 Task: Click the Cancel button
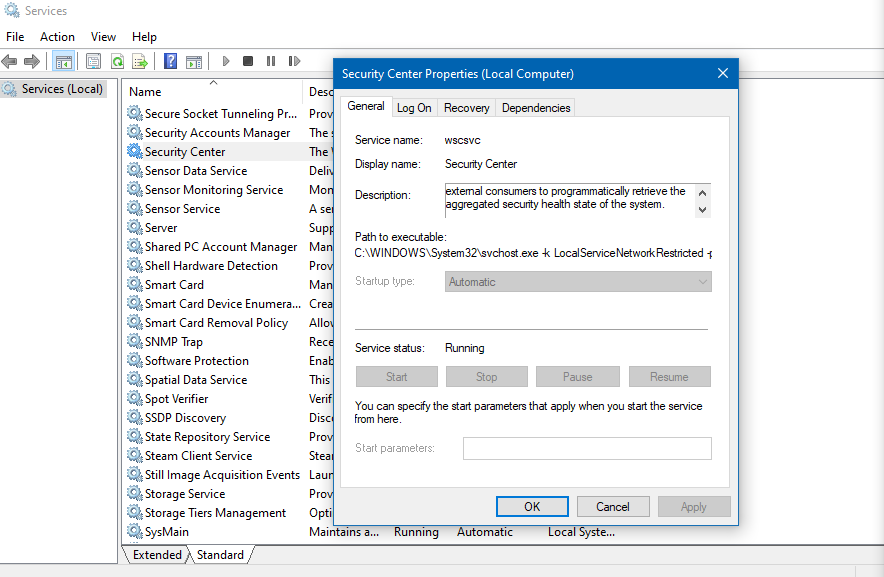pyautogui.click(x=613, y=506)
